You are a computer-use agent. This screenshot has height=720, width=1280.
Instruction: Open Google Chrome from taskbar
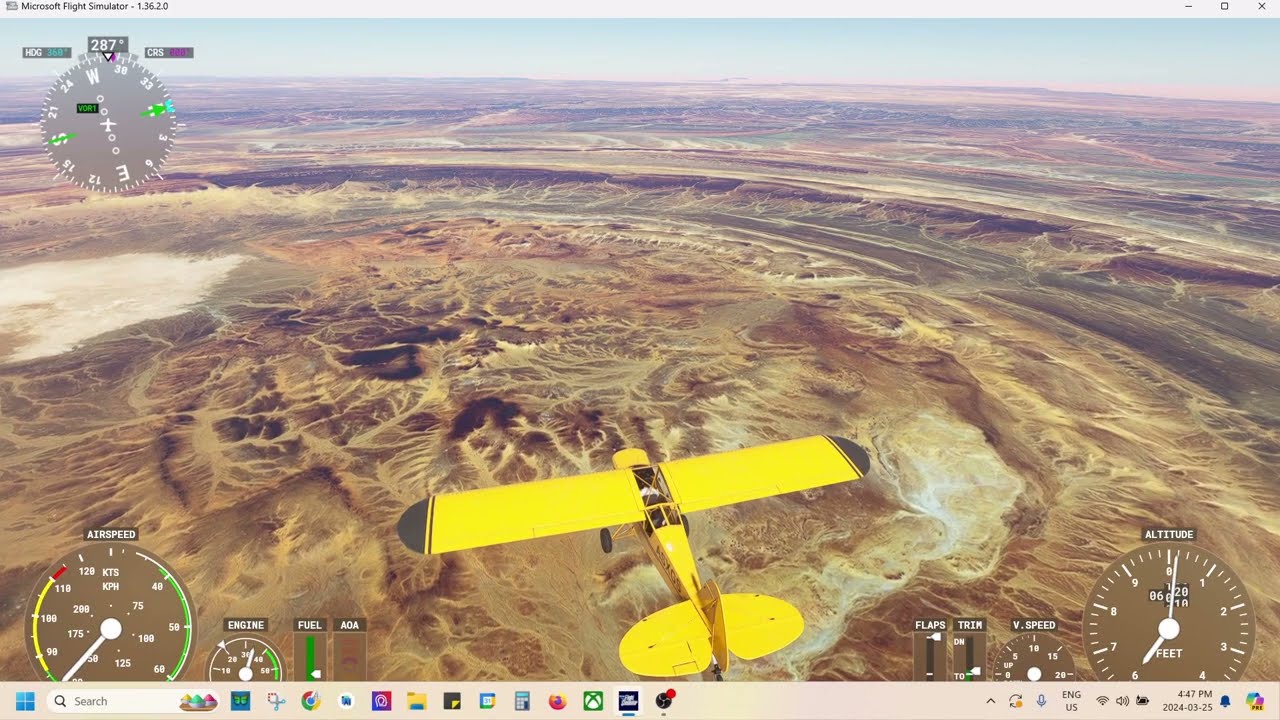[x=311, y=701]
